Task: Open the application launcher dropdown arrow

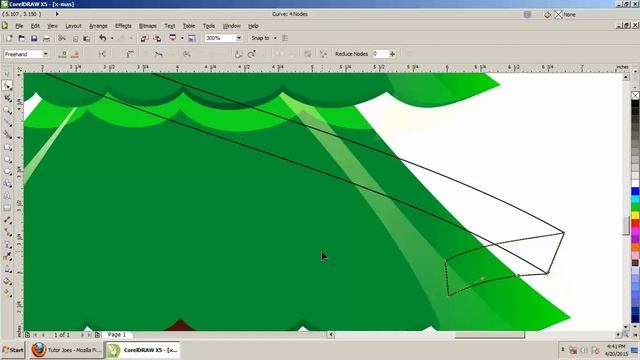Action: (182, 38)
